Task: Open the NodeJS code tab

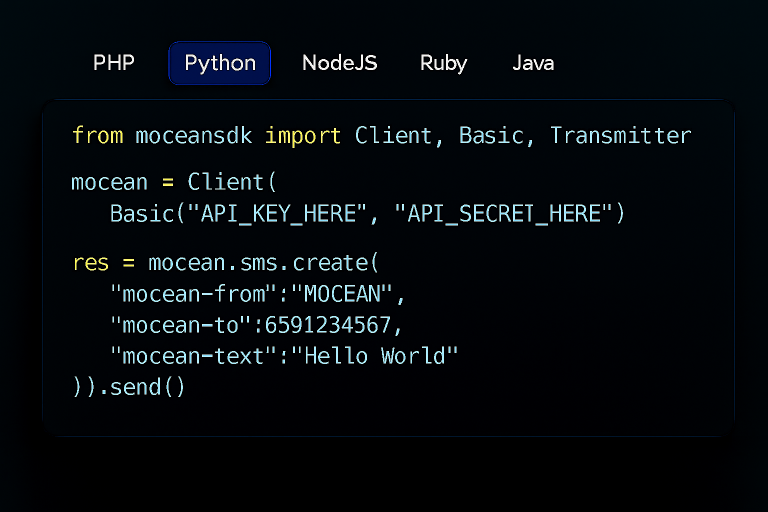Action: [340, 63]
